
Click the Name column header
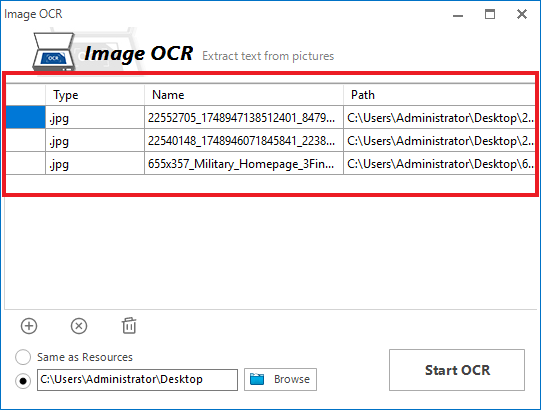tap(244, 95)
